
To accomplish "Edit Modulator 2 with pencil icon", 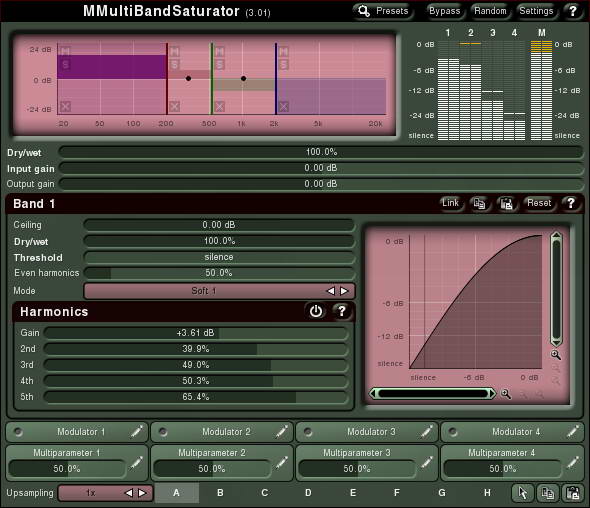I will tap(282, 431).
